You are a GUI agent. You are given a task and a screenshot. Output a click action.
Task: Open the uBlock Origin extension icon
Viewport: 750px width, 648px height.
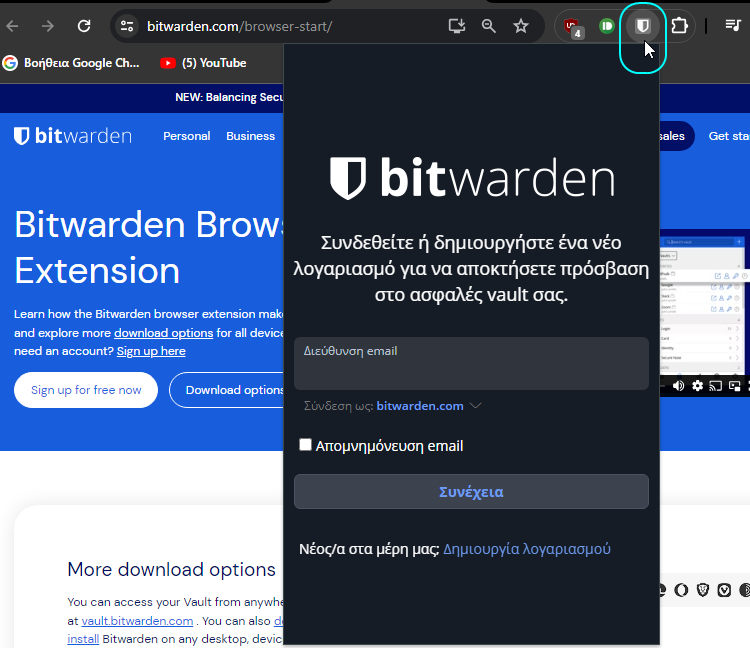[x=572, y=27]
